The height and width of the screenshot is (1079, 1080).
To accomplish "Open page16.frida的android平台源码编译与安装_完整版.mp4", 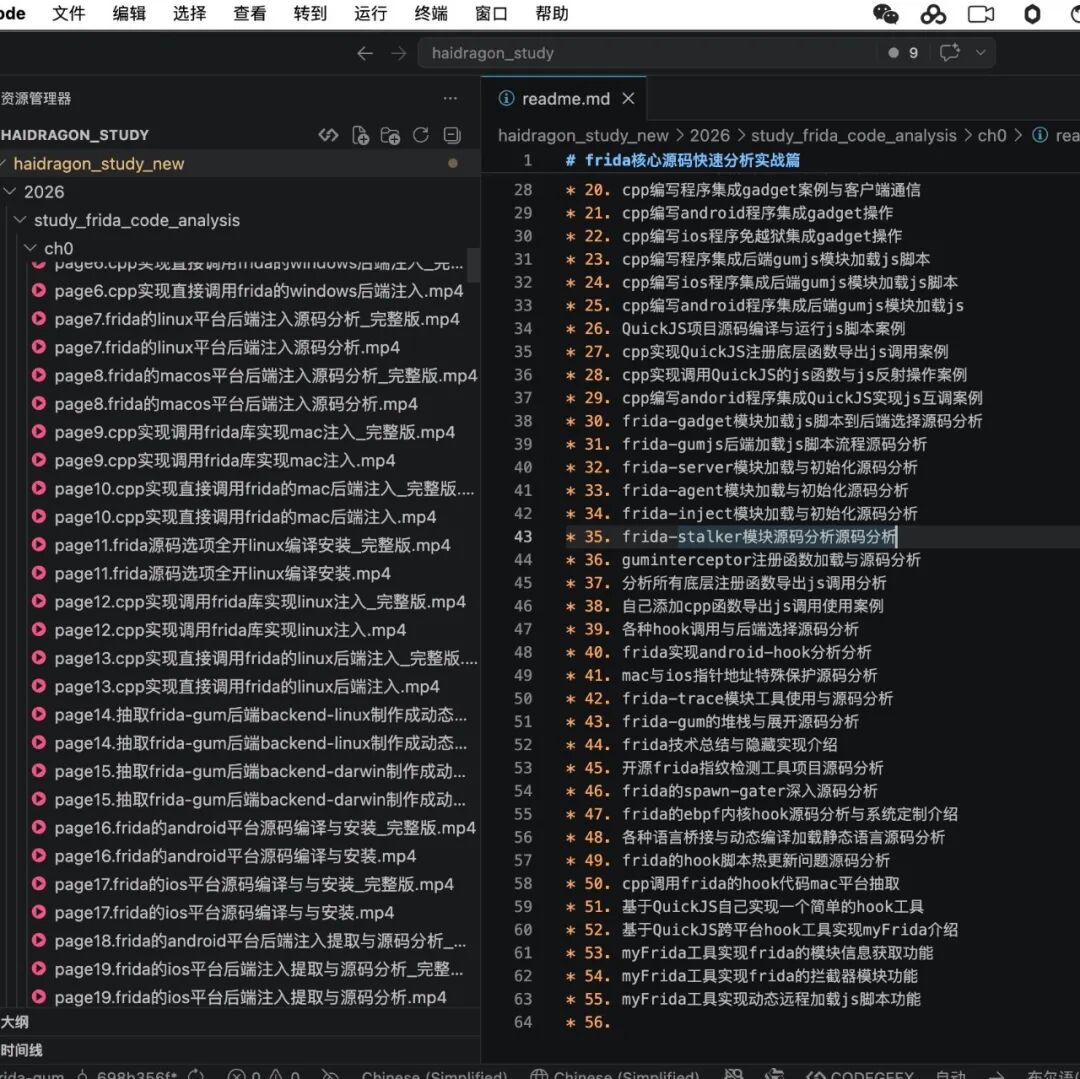I will pos(265,827).
